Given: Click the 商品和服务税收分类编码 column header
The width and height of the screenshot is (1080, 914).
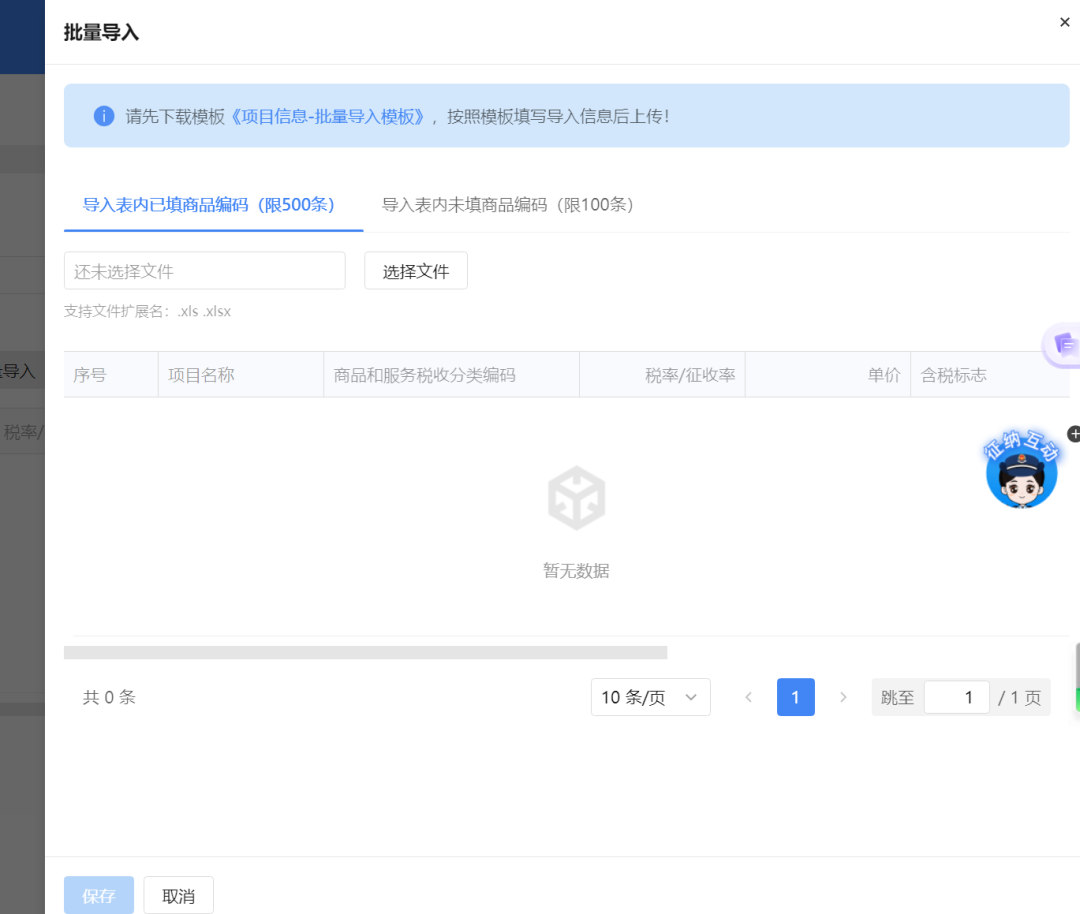Looking at the screenshot, I should pyautogui.click(x=425, y=375).
